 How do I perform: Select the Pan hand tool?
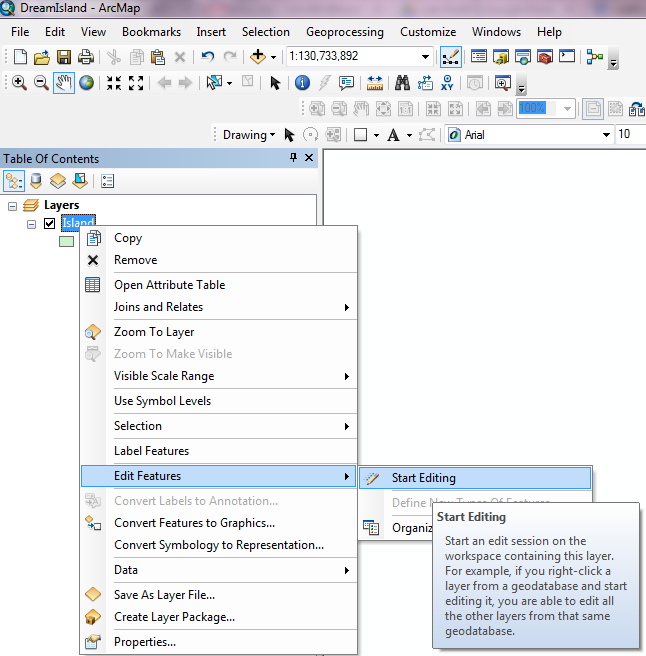click(64, 82)
